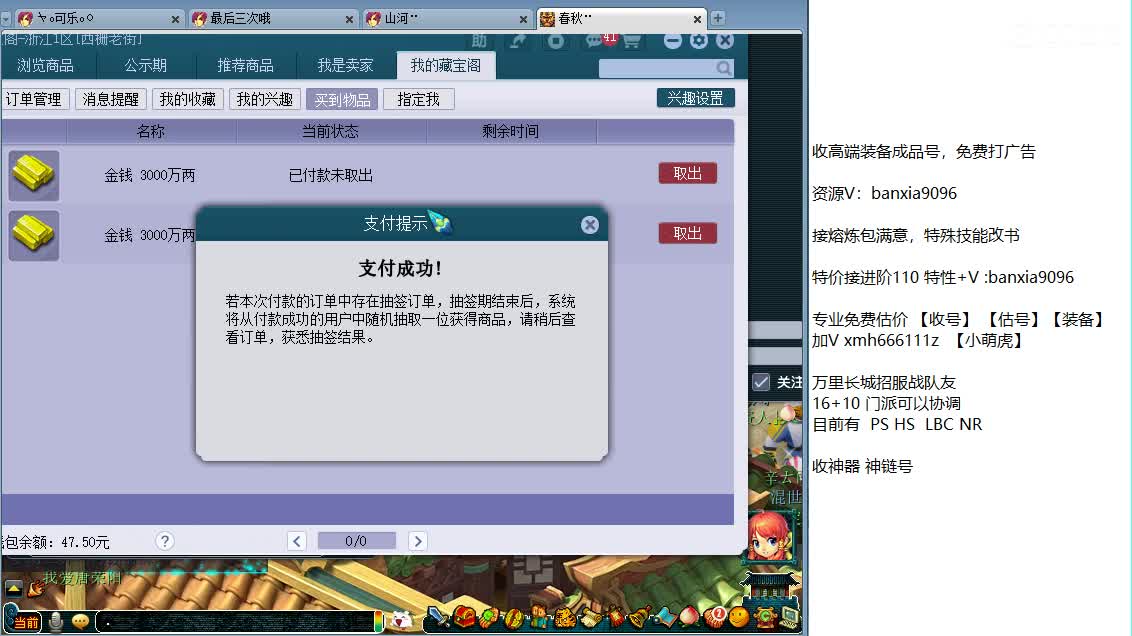Click the sword attack icon in game toolbar

point(438,617)
